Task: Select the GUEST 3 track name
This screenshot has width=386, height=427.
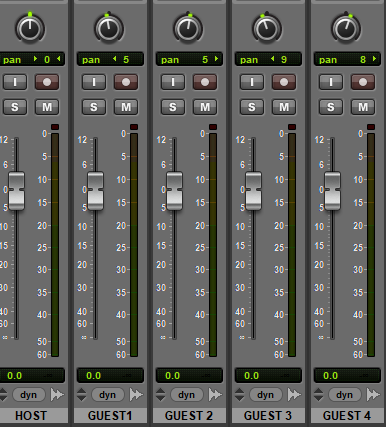Action: [x=268, y=416]
